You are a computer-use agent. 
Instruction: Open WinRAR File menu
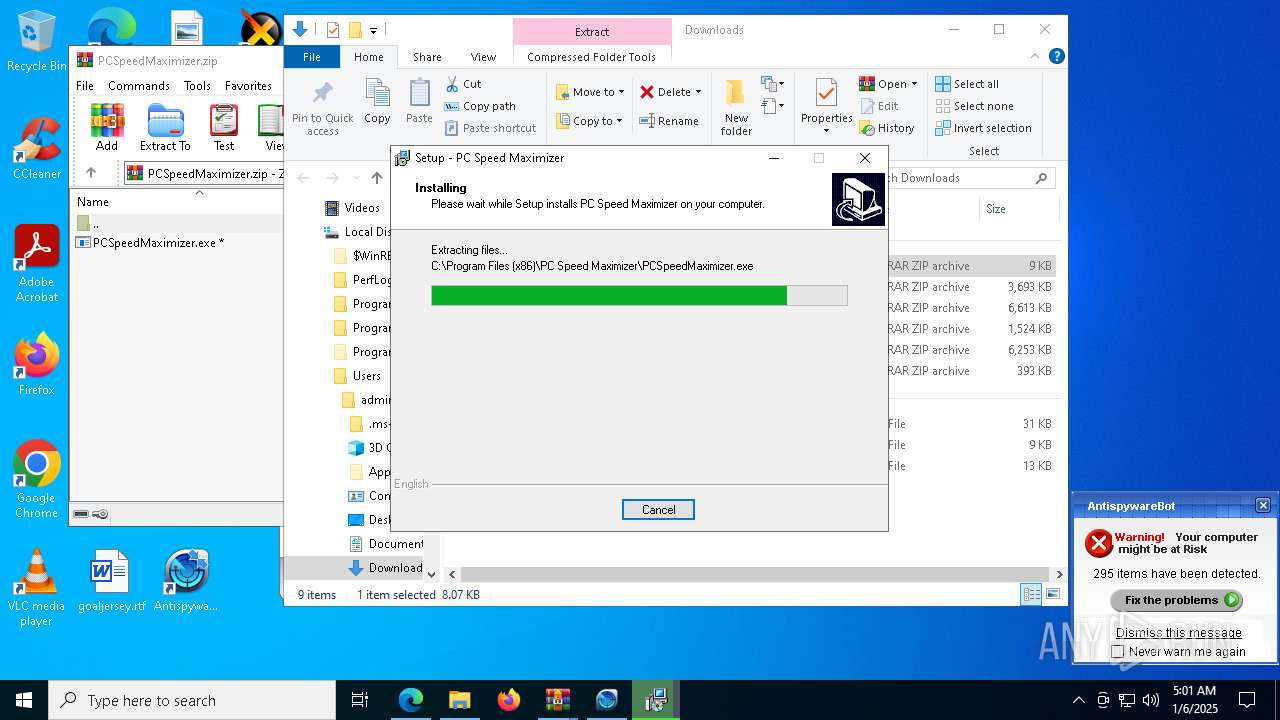85,86
